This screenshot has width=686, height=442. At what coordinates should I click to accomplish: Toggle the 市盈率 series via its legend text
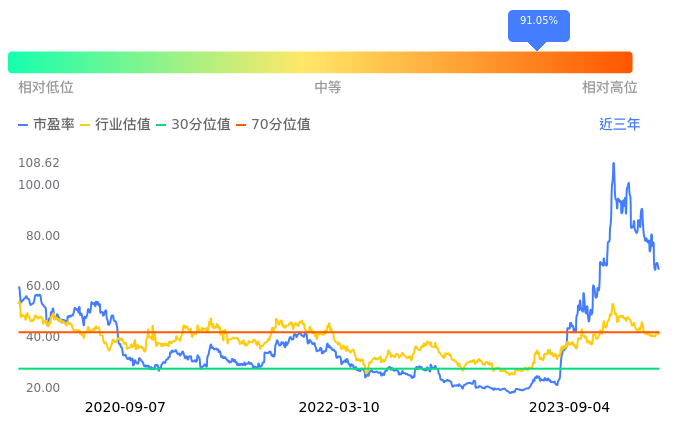point(54,125)
